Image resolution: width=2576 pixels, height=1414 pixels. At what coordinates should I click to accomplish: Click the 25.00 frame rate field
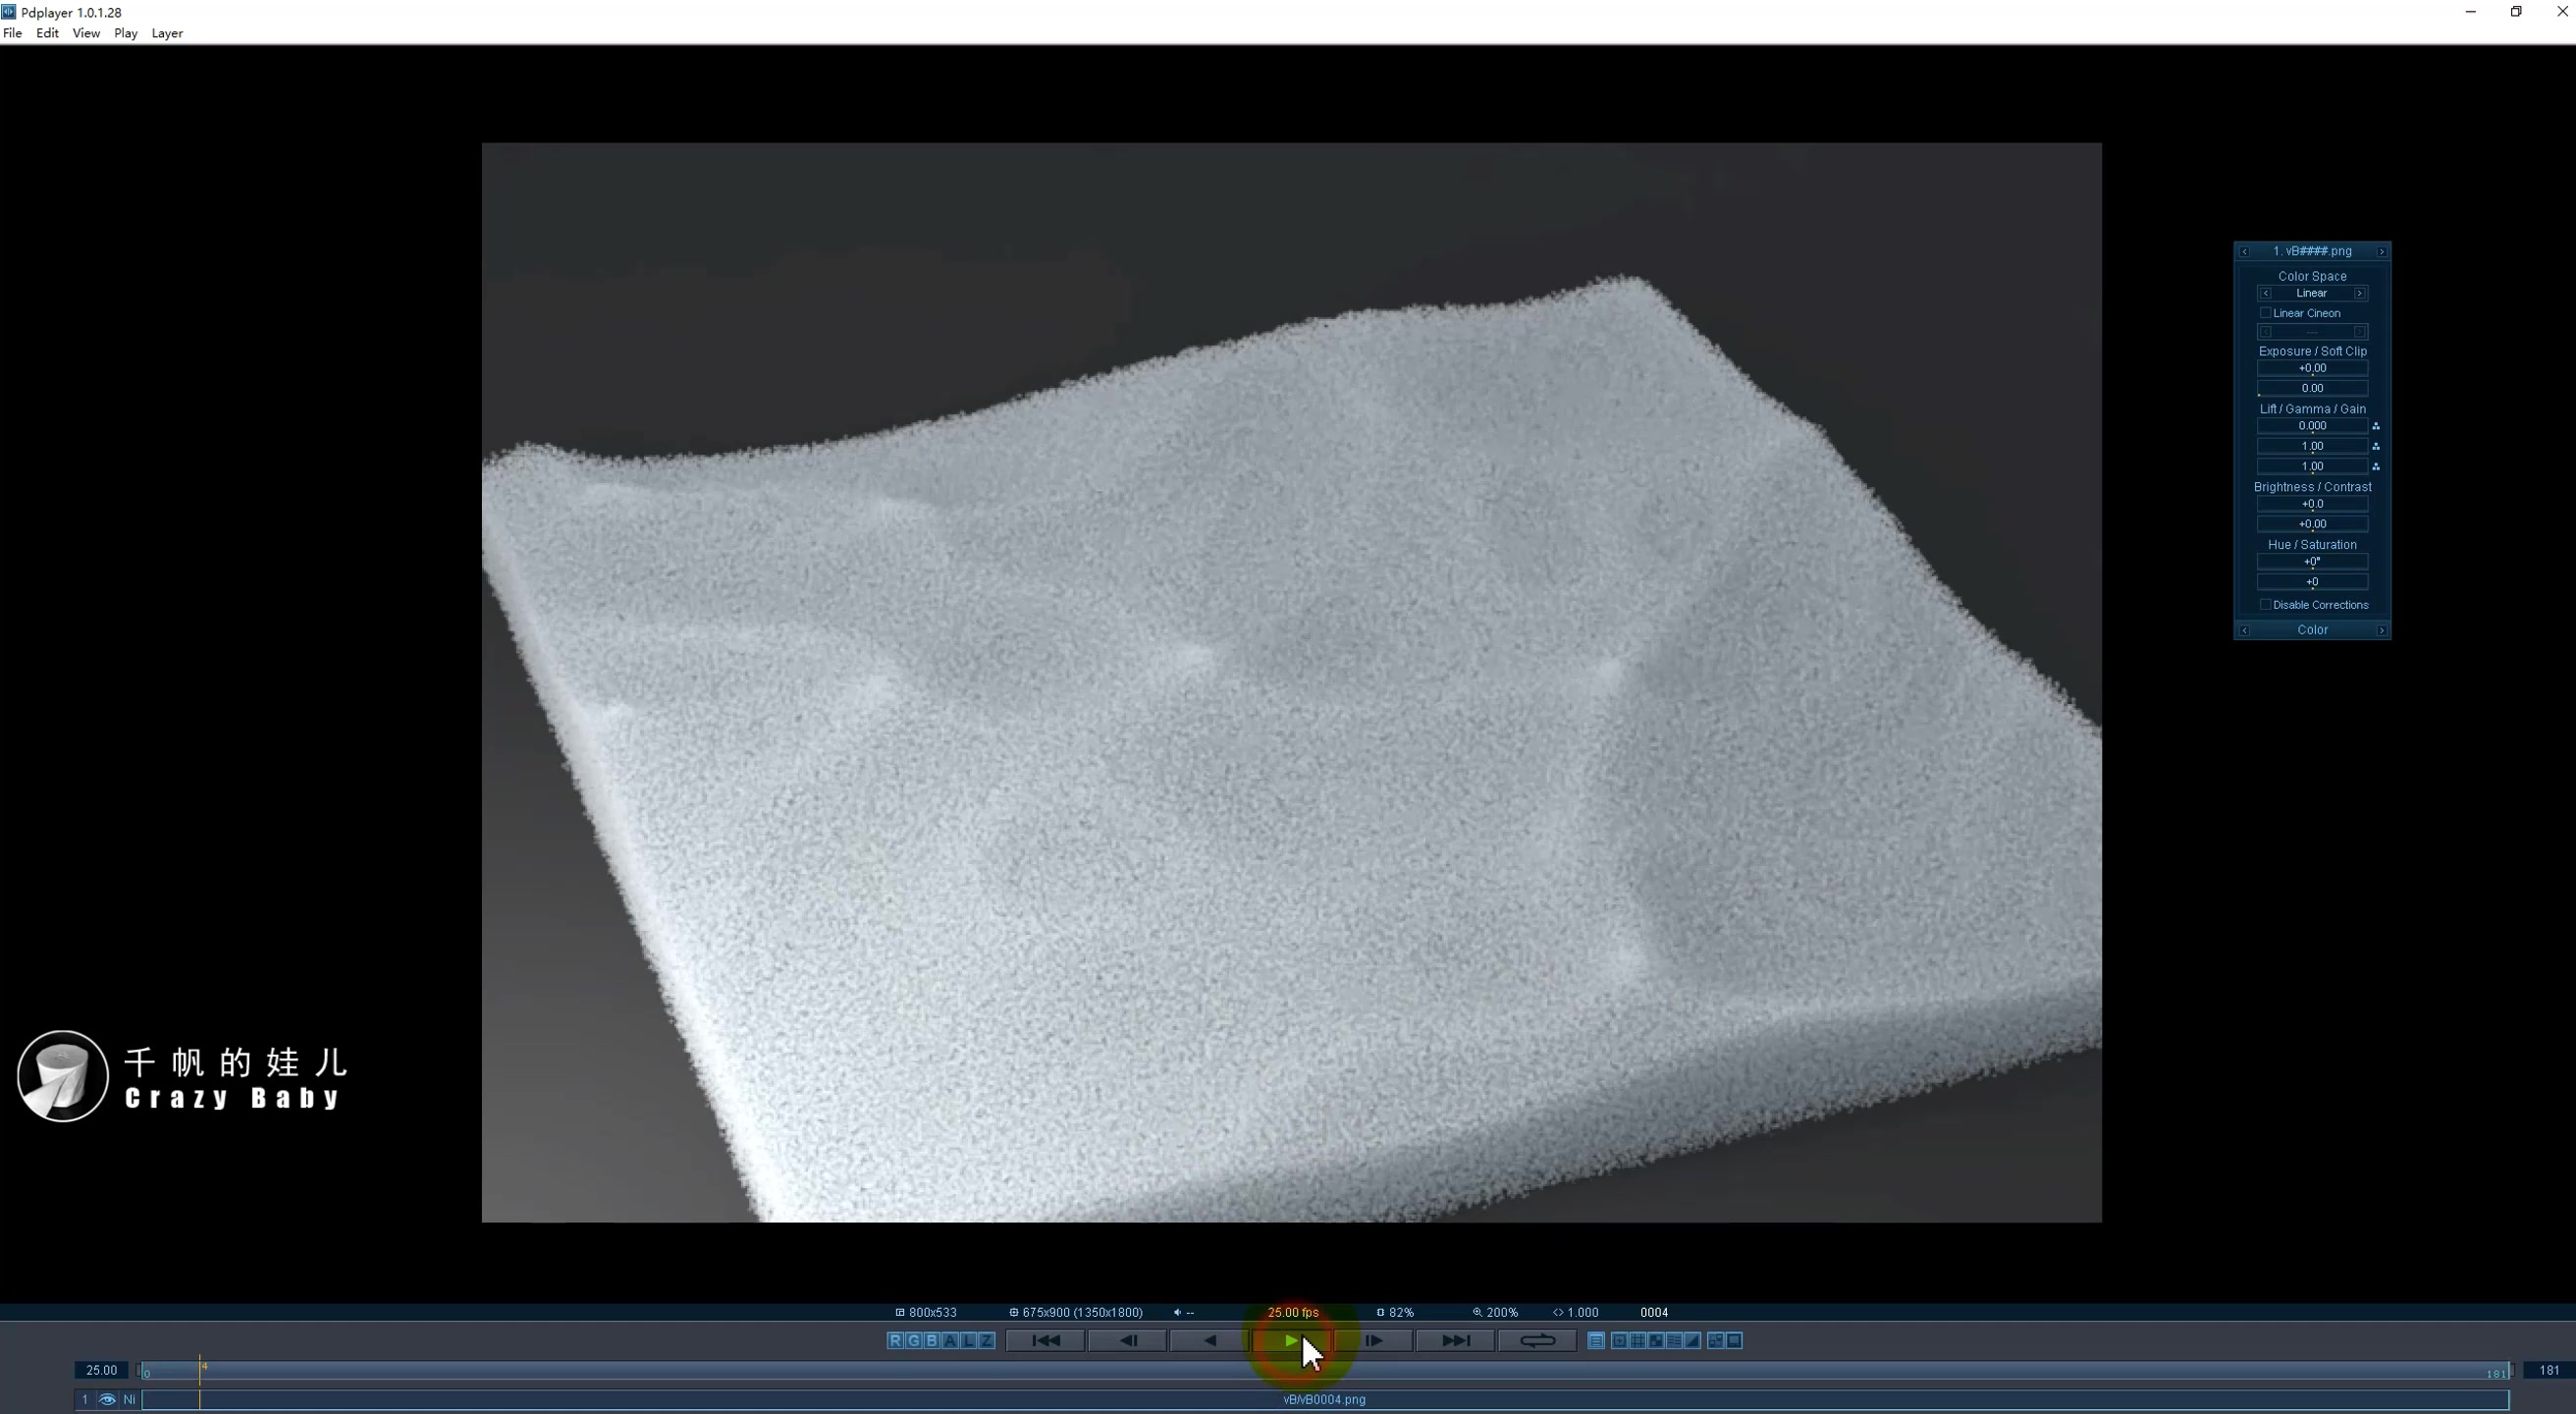tap(100, 1371)
